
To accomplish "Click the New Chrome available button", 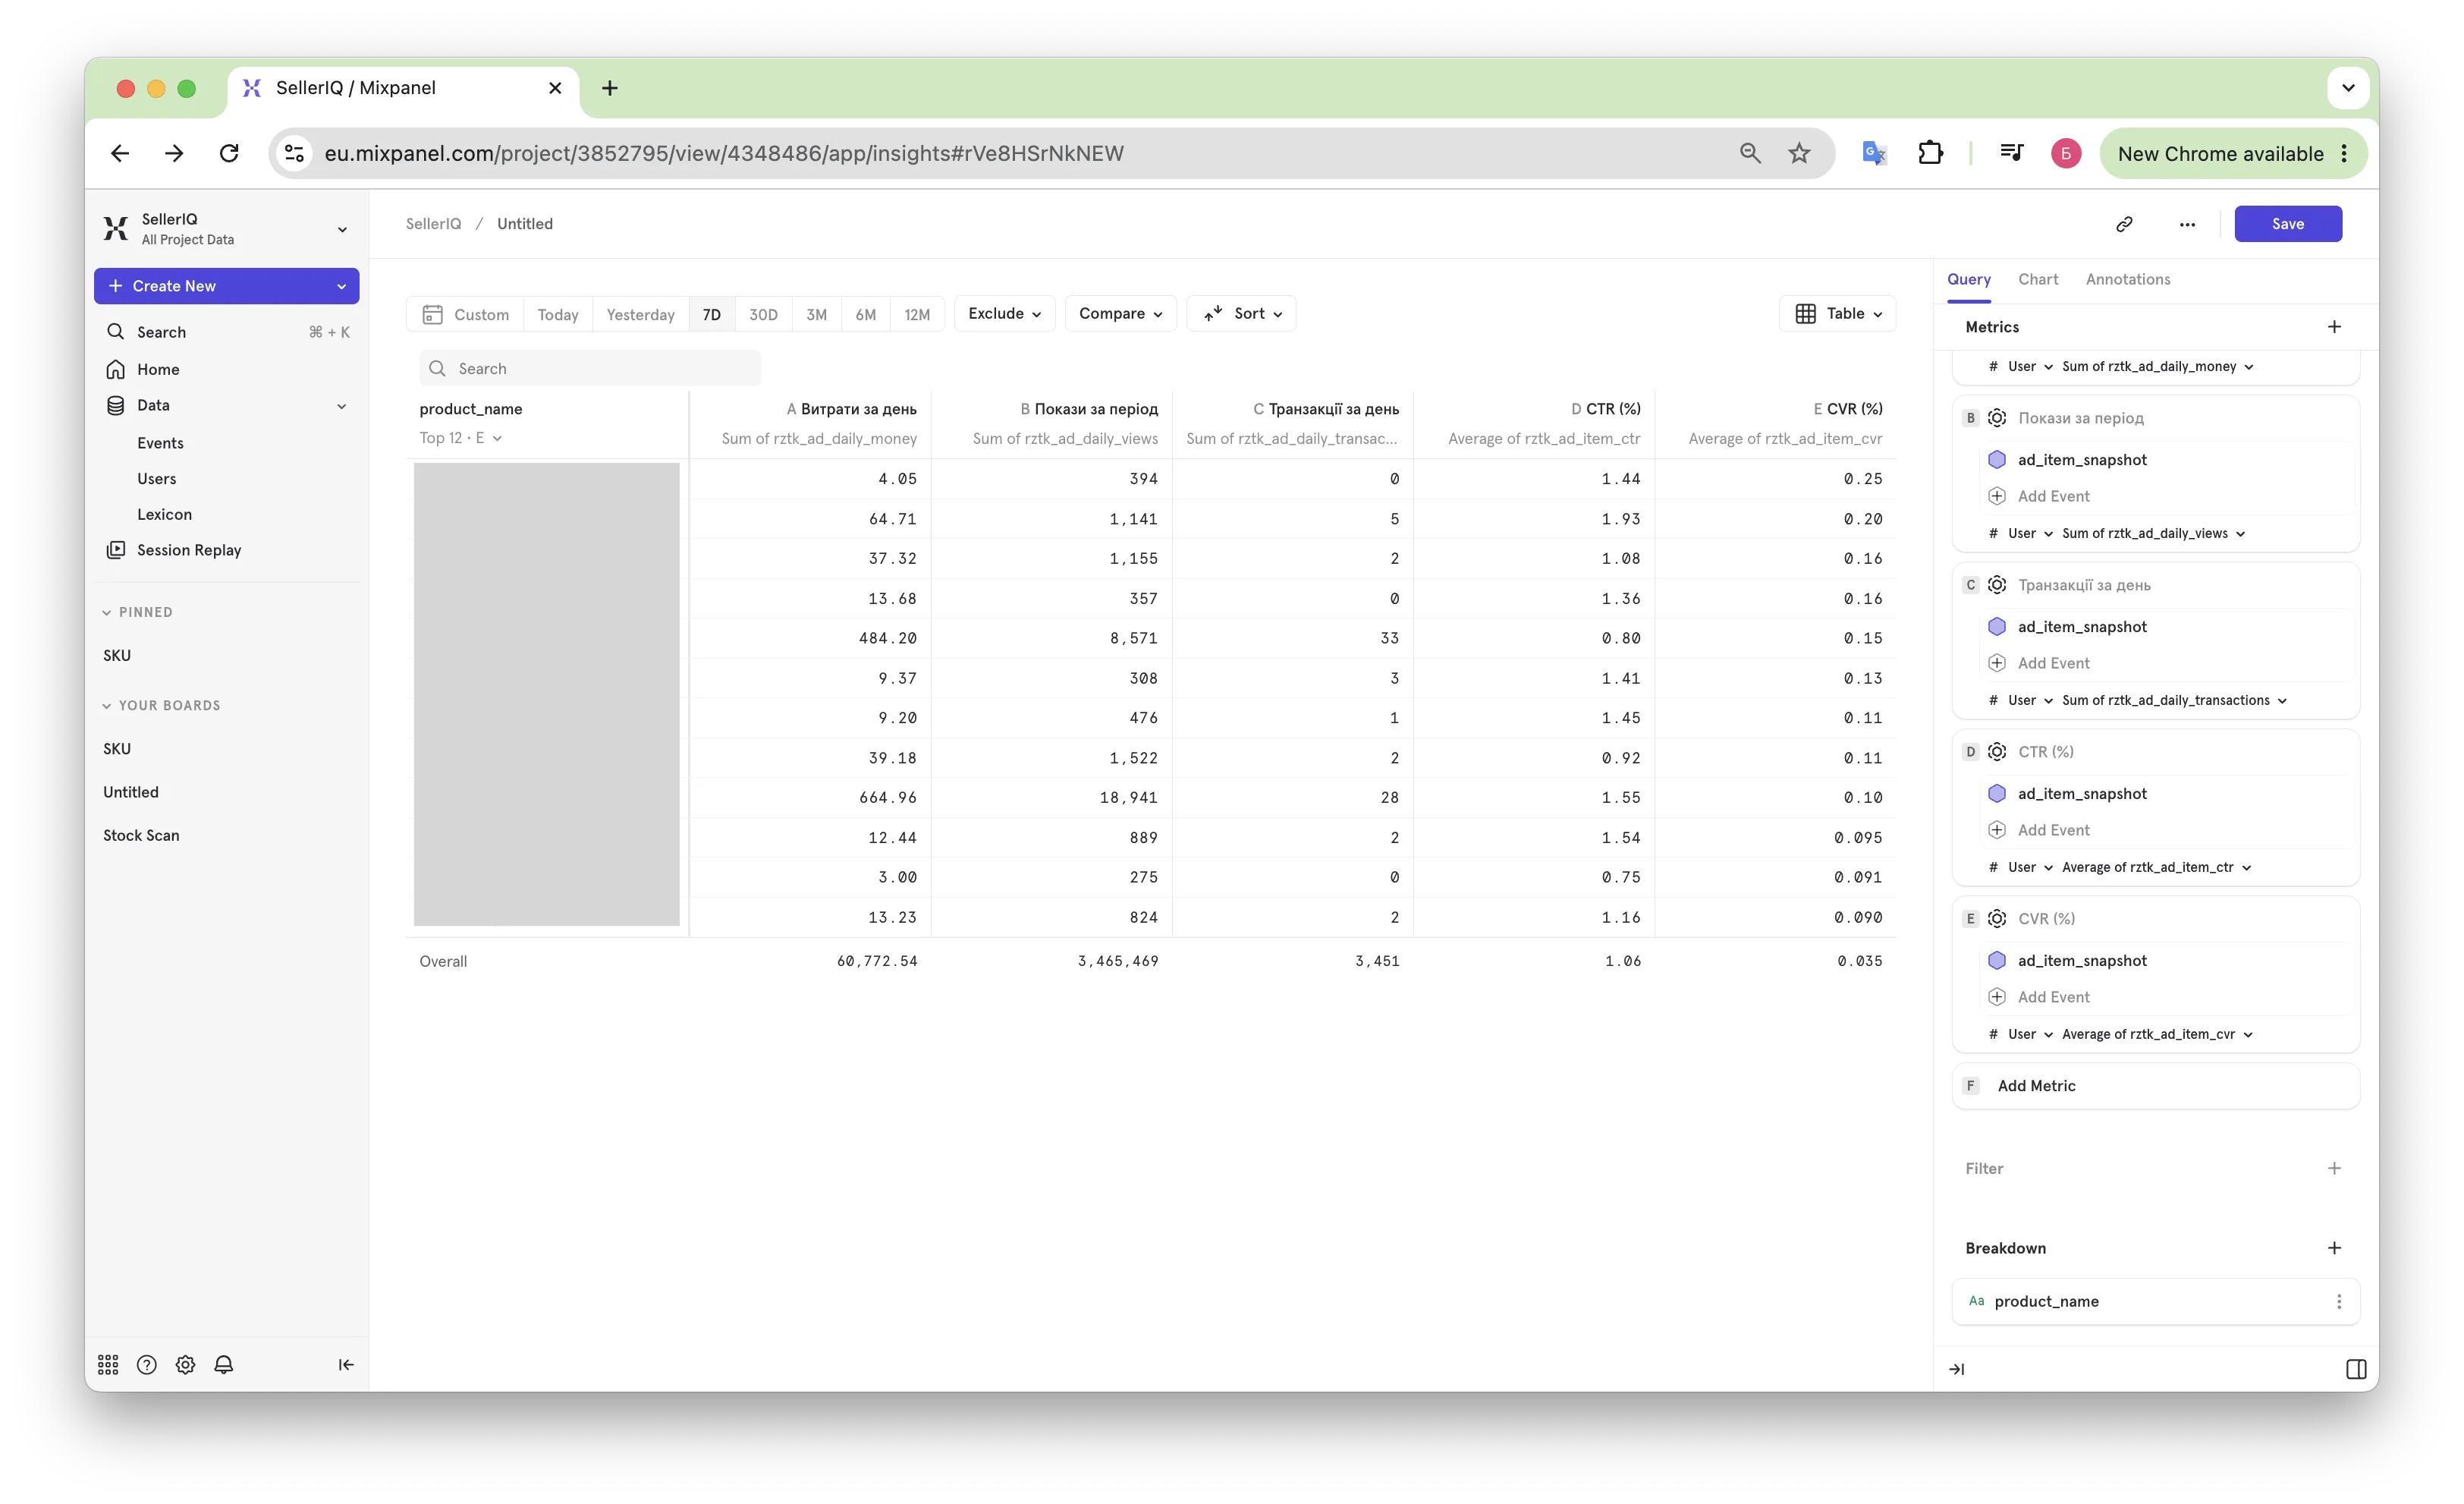I will [x=2232, y=153].
